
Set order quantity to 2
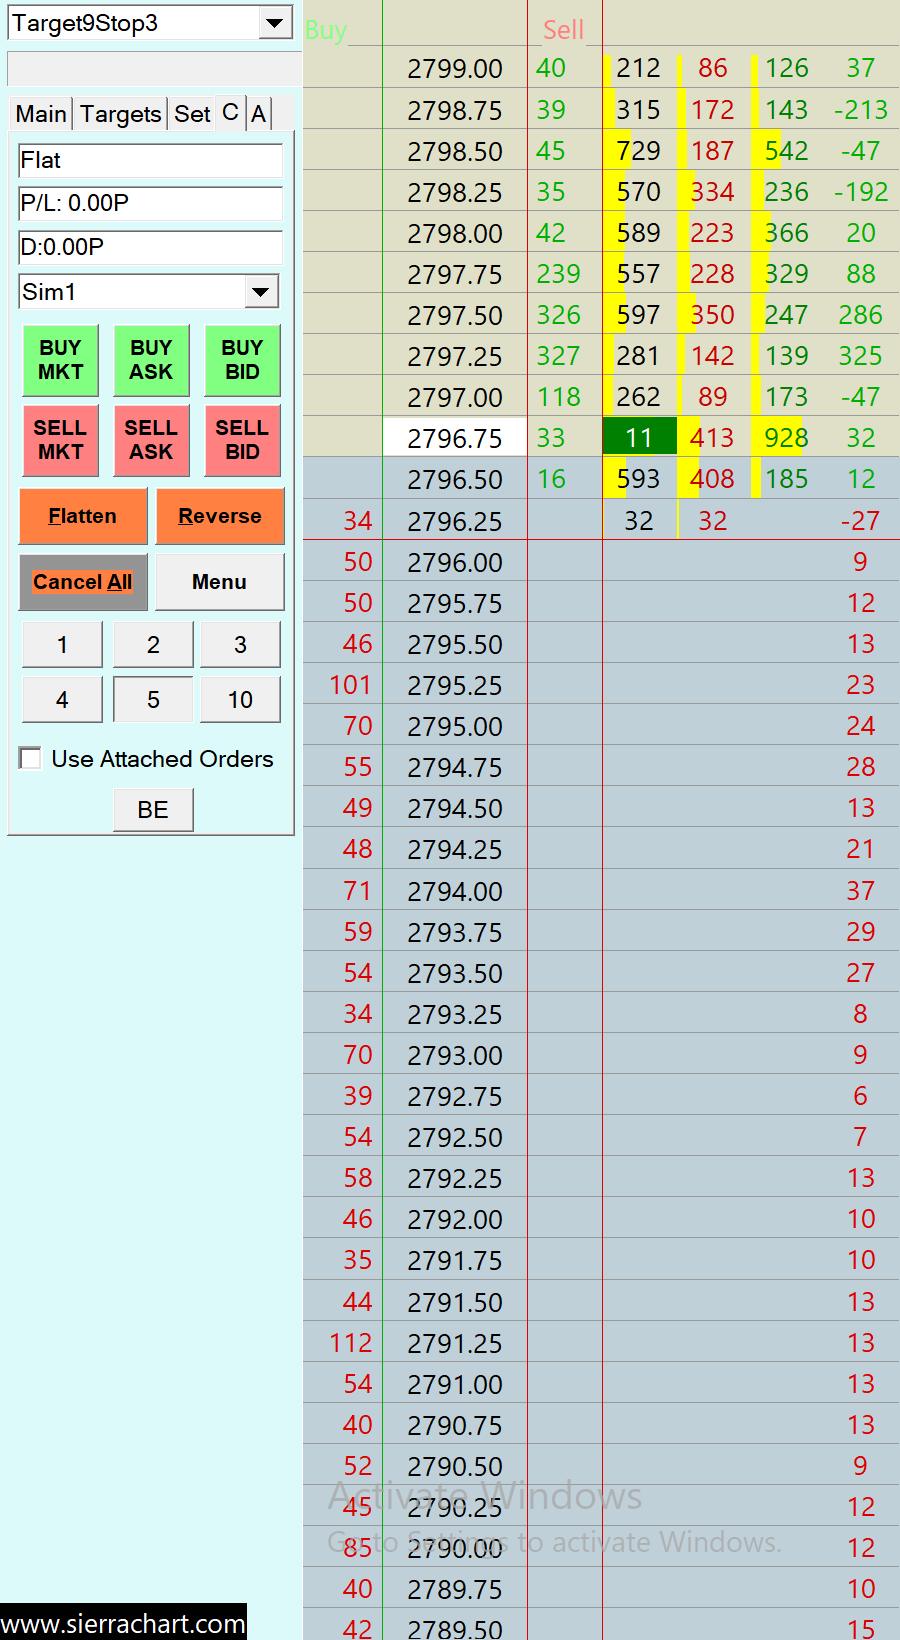coord(153,645)
